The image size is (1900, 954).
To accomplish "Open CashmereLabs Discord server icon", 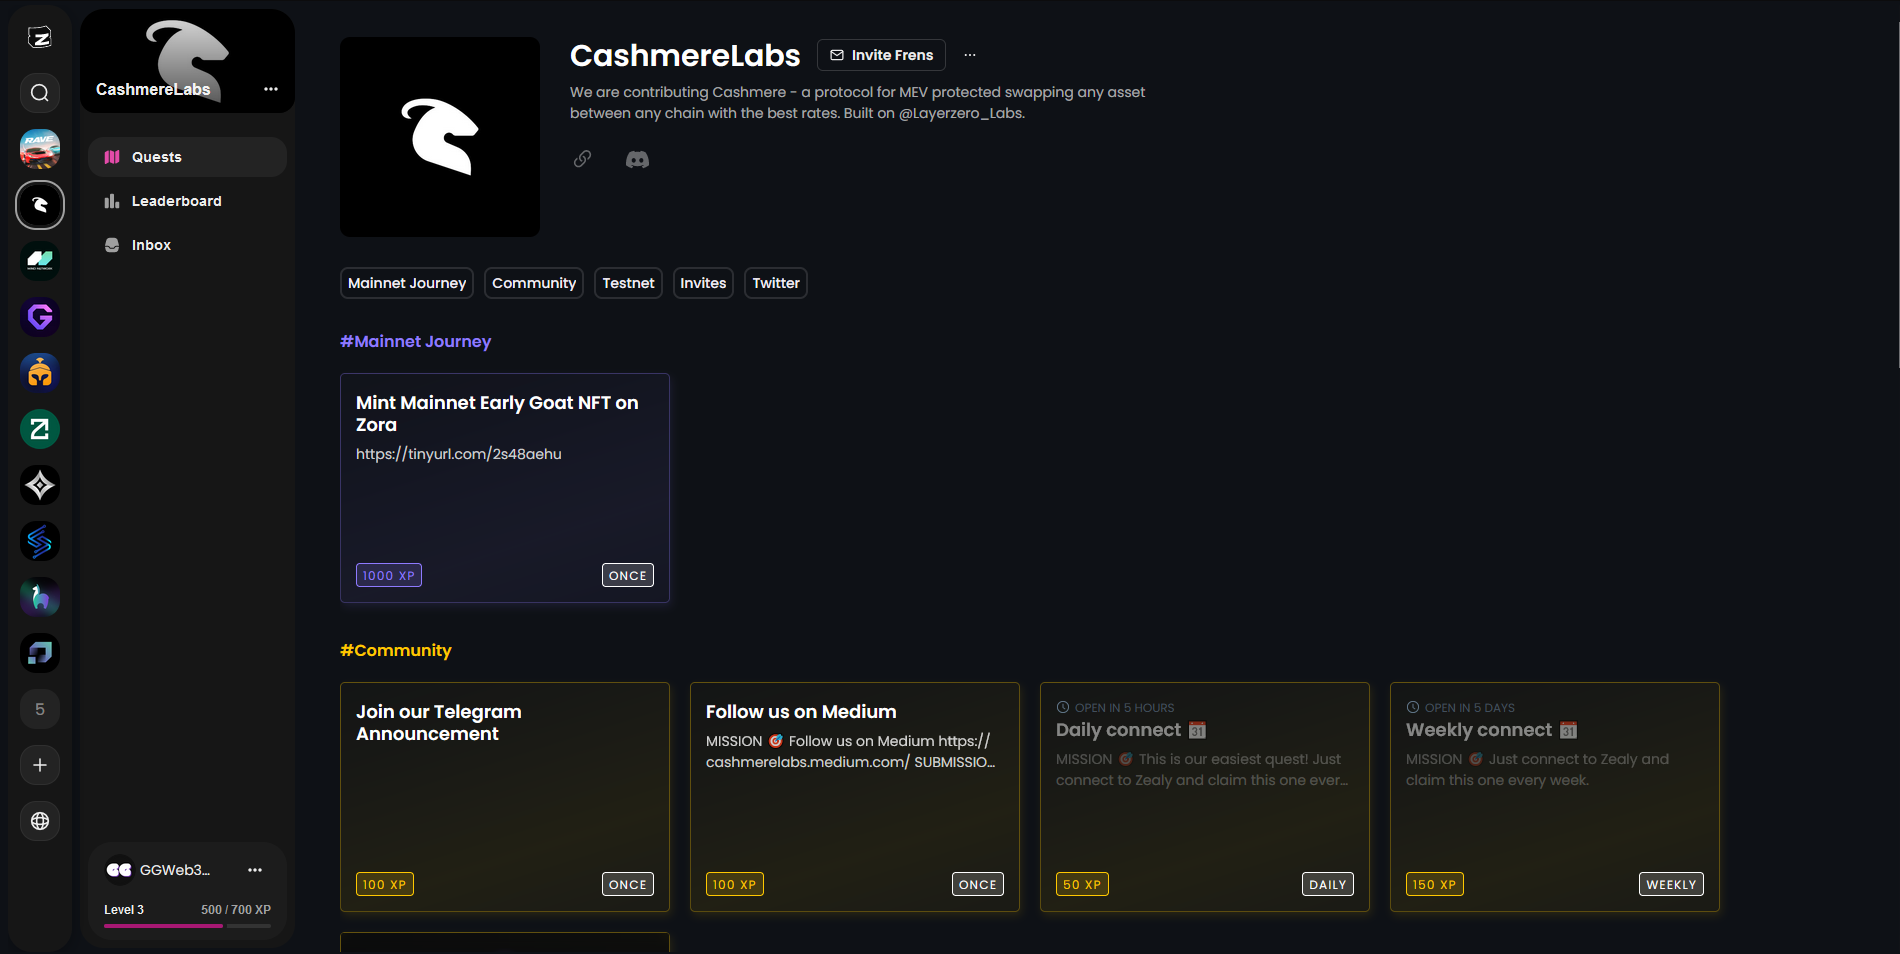I will (x=637, y=159).
